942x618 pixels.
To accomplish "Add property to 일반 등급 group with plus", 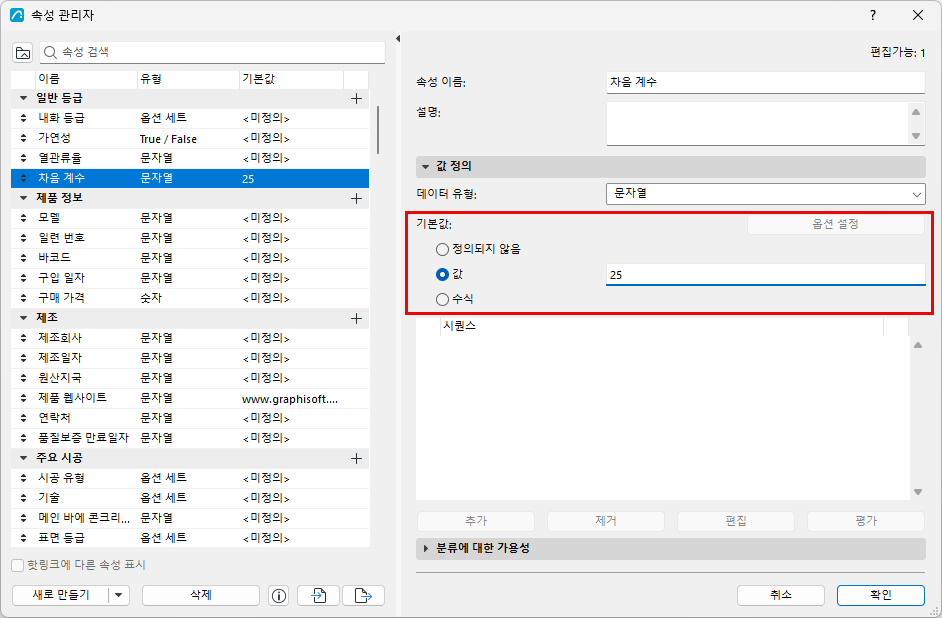I will [356, 98].
